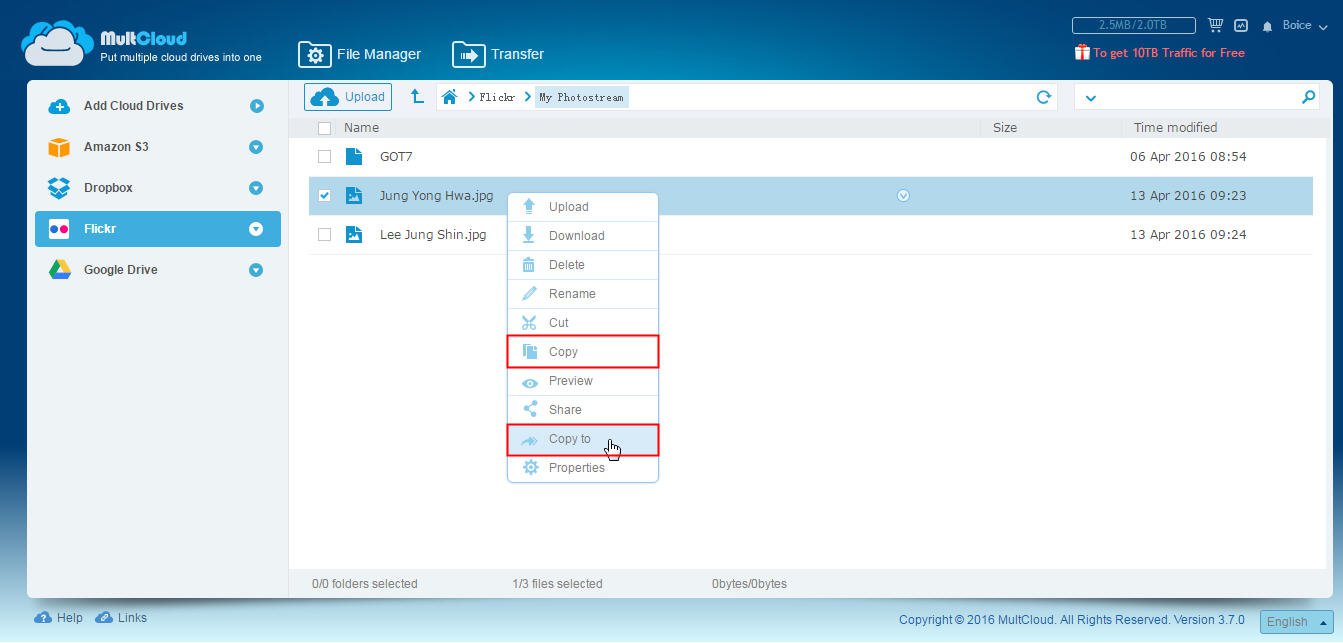Sort by Size column header
This screenshot has height=643, width=1343.
[x=1005, y=128]
